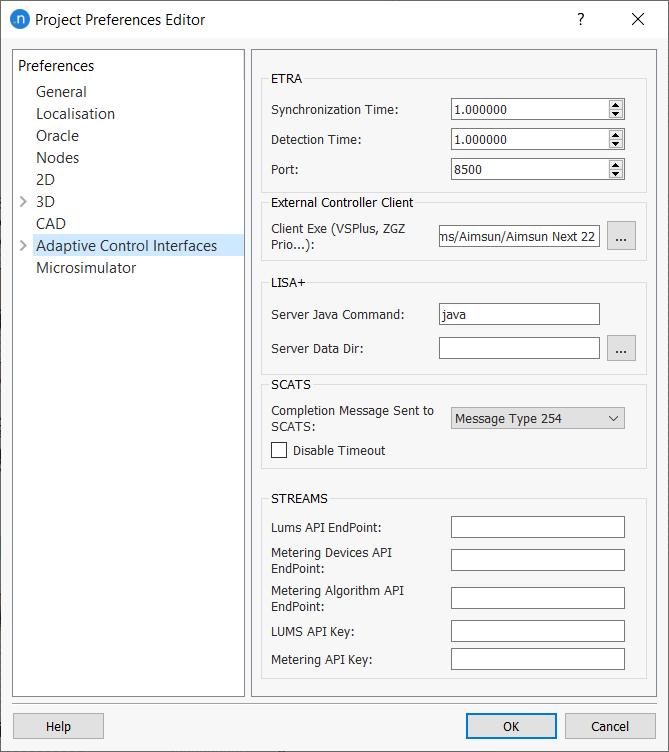Open Oracle preferences

(x=58, y=136)
